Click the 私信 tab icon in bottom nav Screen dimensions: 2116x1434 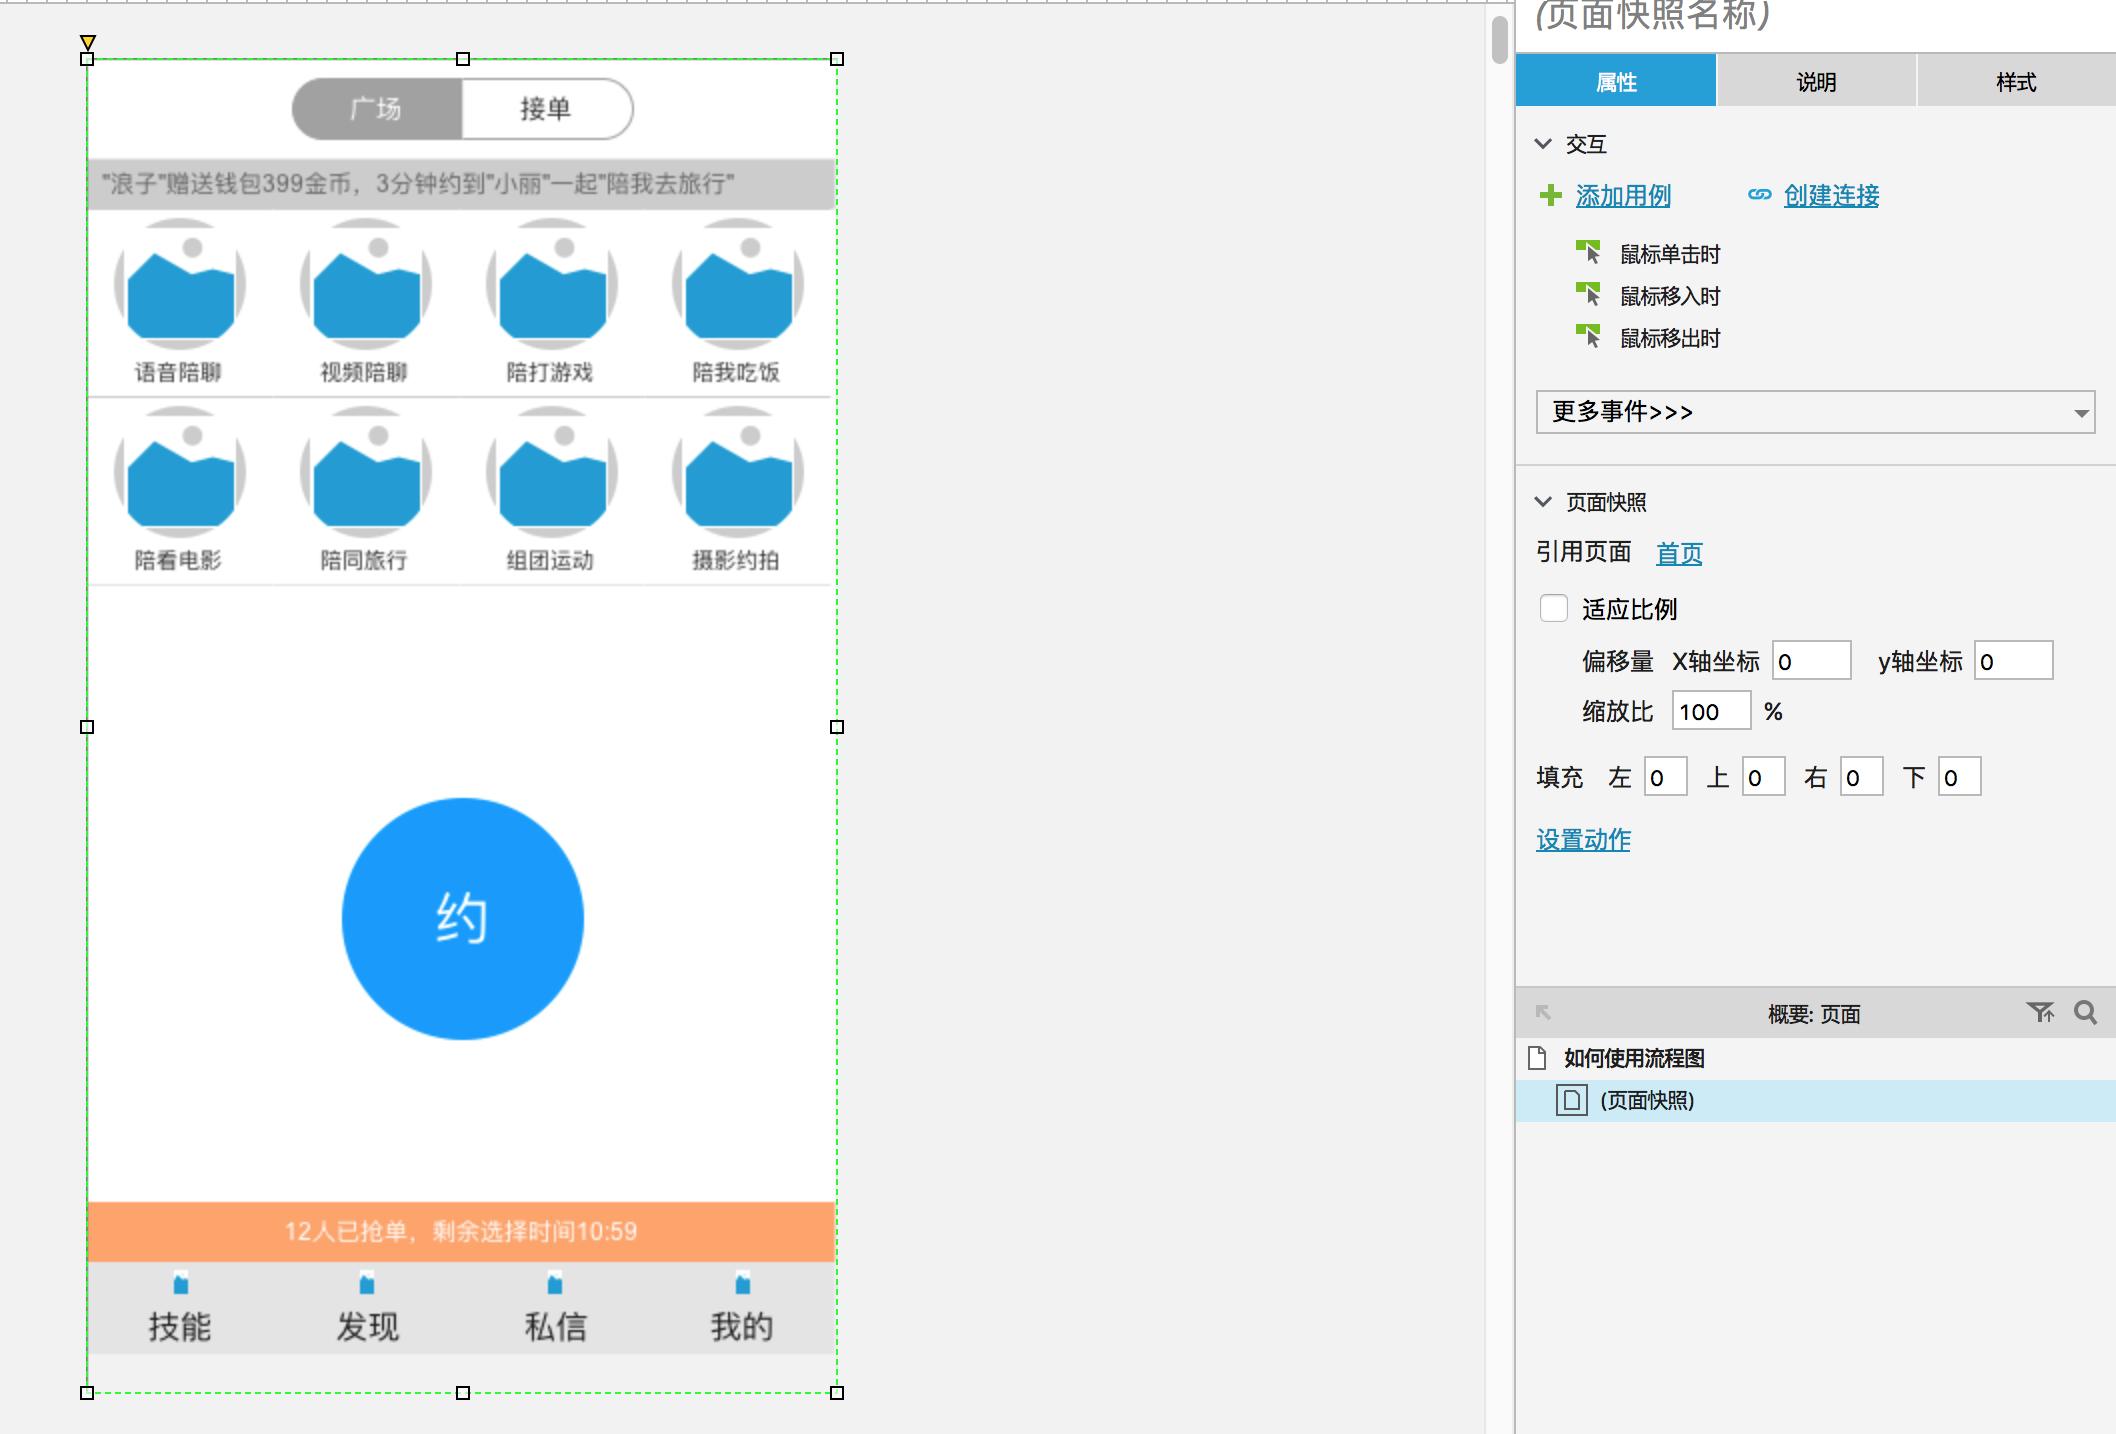(x=555, y=1280)
